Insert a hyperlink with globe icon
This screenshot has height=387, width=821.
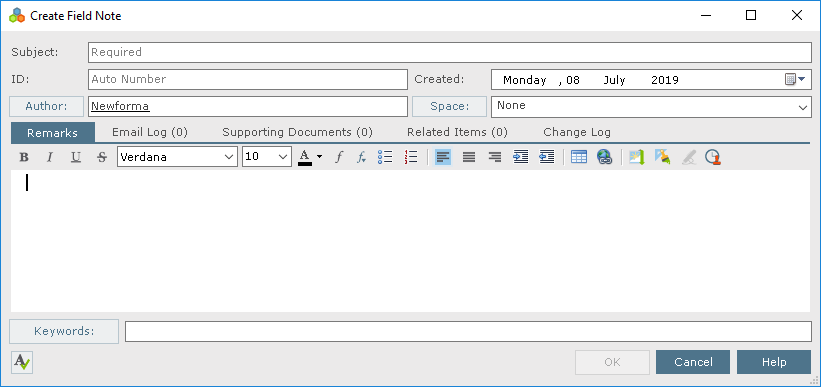(x=605, y=157)
